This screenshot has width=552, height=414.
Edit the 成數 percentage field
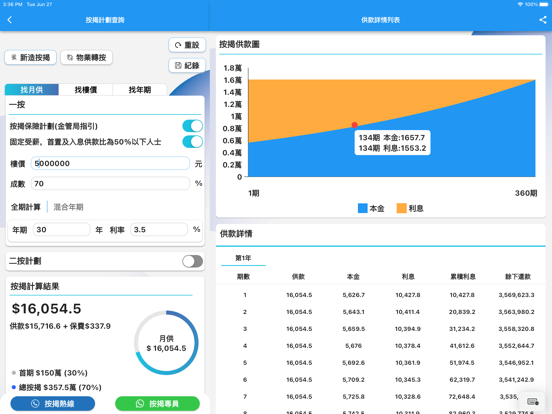click(x=110, y=183)
